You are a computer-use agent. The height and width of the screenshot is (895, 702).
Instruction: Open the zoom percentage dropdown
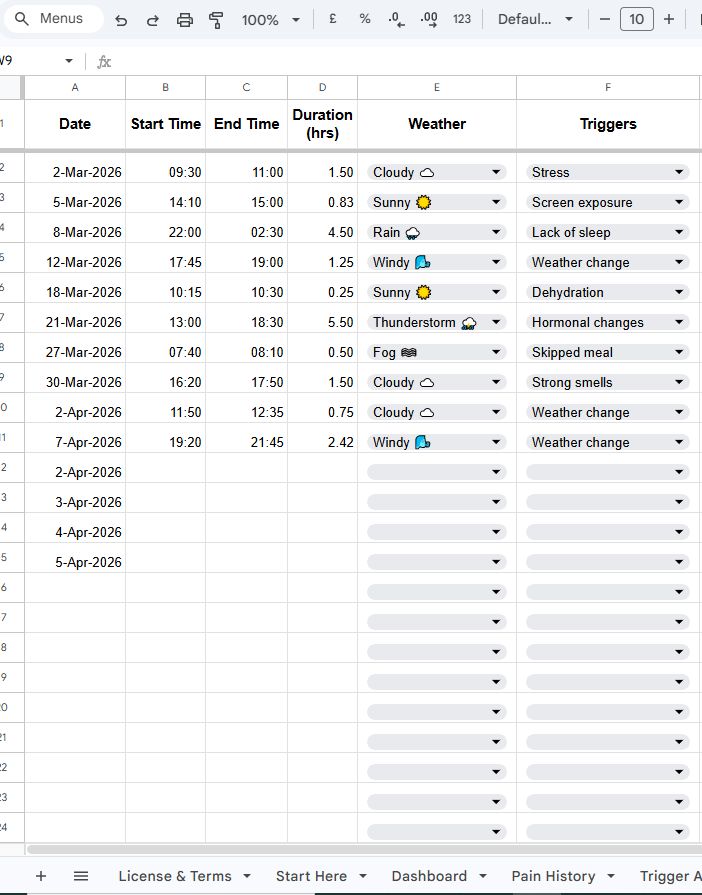(x=268, y=18)
